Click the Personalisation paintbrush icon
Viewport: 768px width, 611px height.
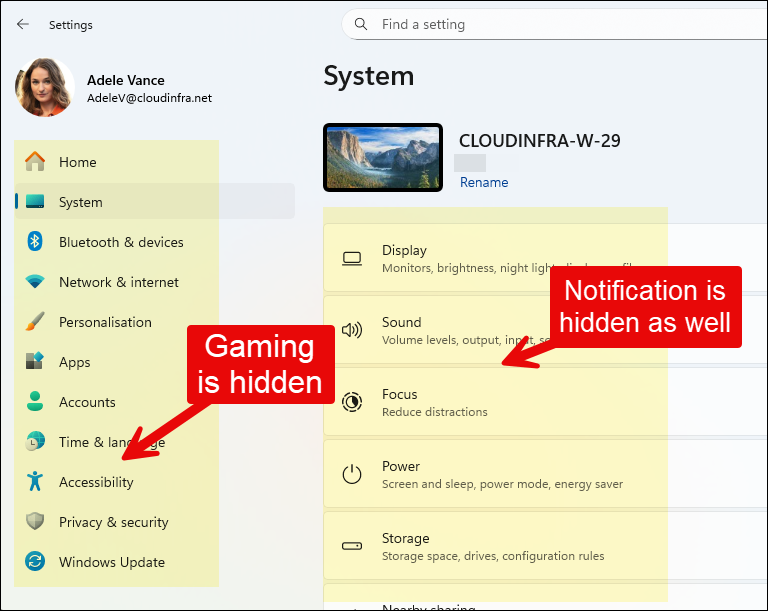36,322
